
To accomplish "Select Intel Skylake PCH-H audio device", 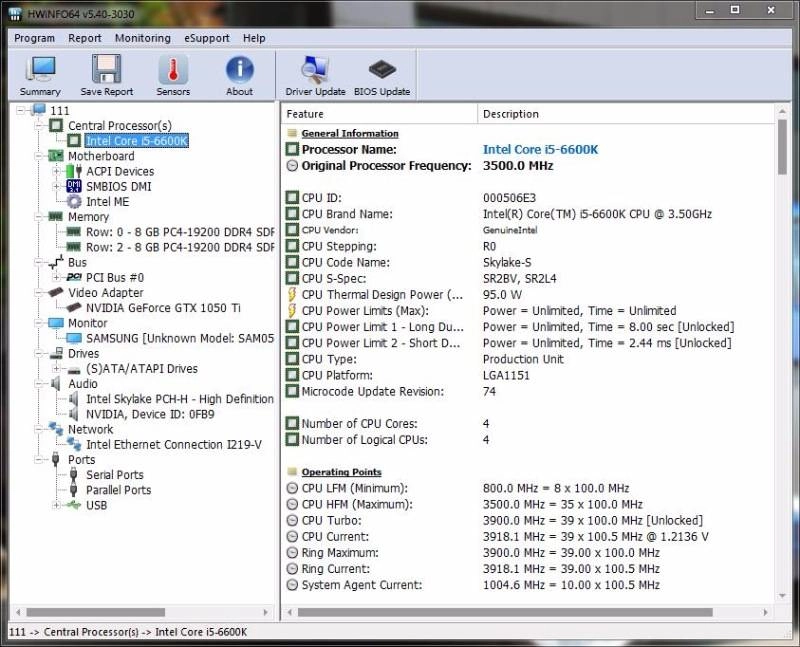I will tap(180, 399).
